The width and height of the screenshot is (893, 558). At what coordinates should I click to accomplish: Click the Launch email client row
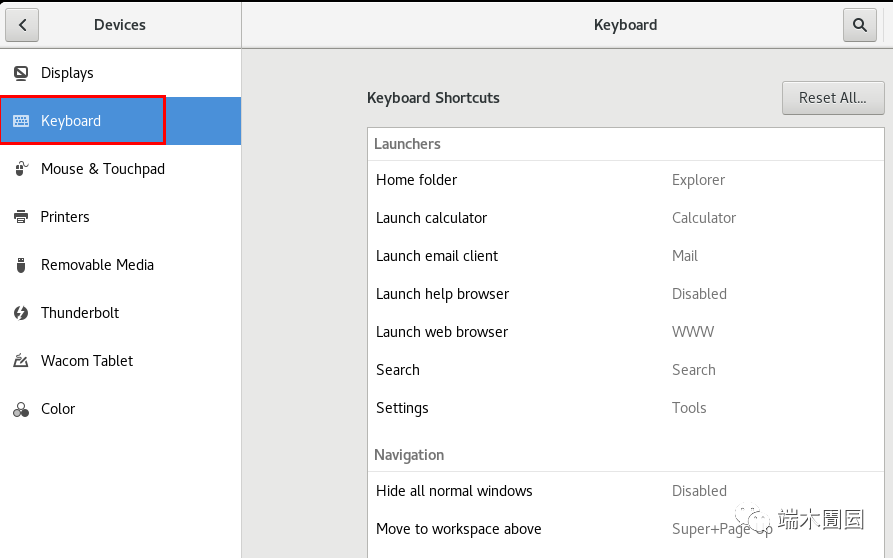(625, 256)
